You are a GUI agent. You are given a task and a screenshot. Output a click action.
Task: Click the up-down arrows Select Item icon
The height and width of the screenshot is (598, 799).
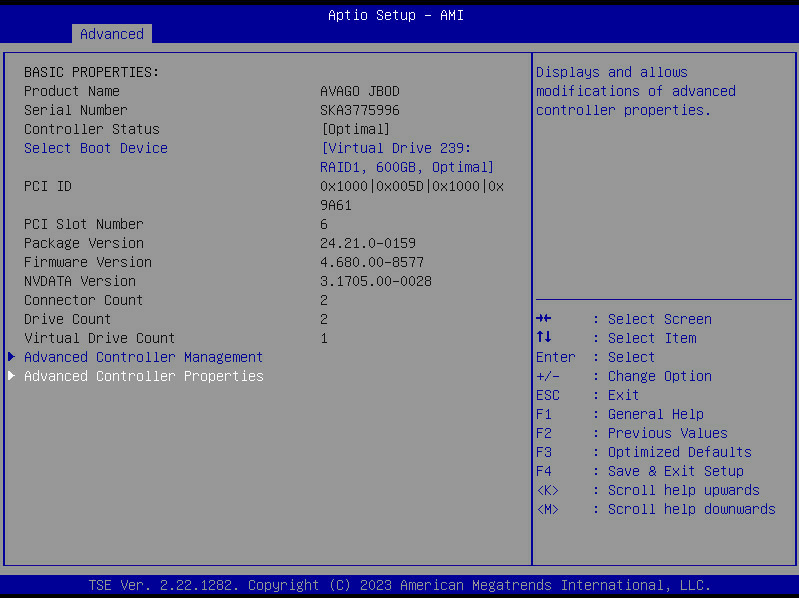click(x=544, y=337)
